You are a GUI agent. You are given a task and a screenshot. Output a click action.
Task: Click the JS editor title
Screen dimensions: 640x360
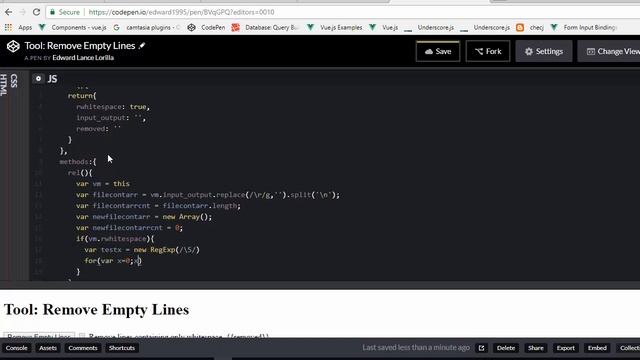52,79
